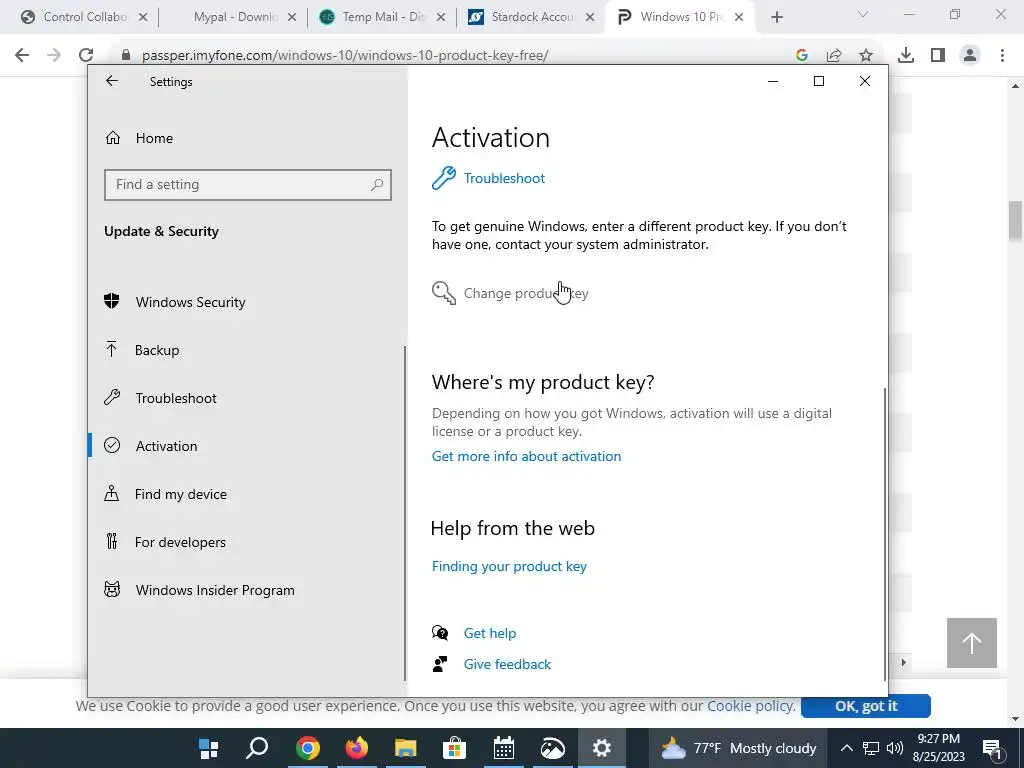Click the webpage vertical scrollbar thumb

[1015, 221]
